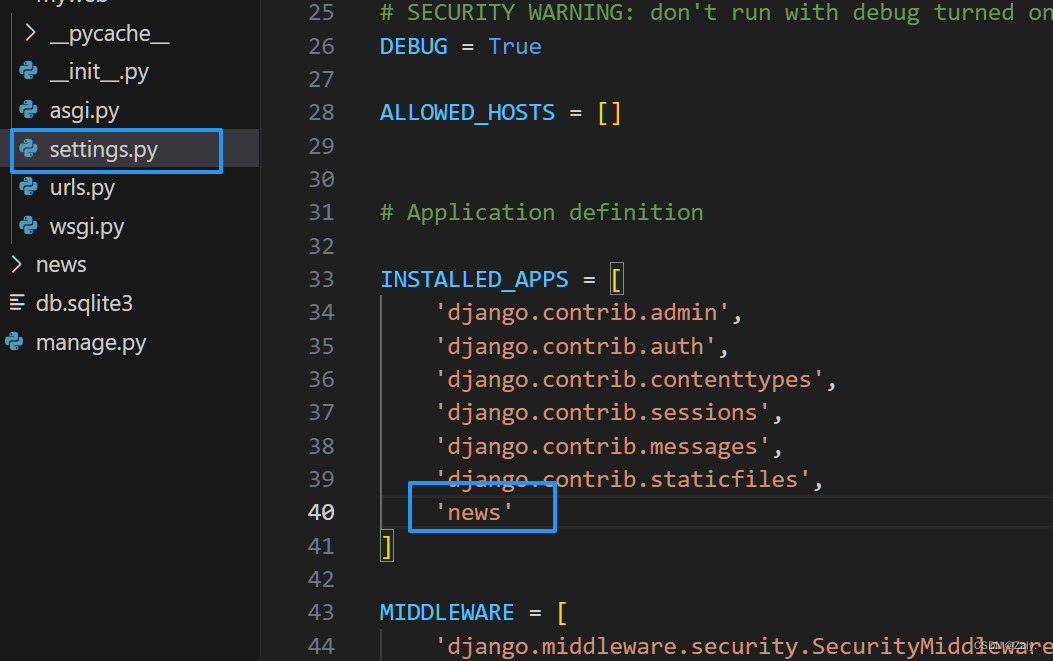
Task: Expand the __pycache__ folder chevron
Action: [x=30, y=33]
